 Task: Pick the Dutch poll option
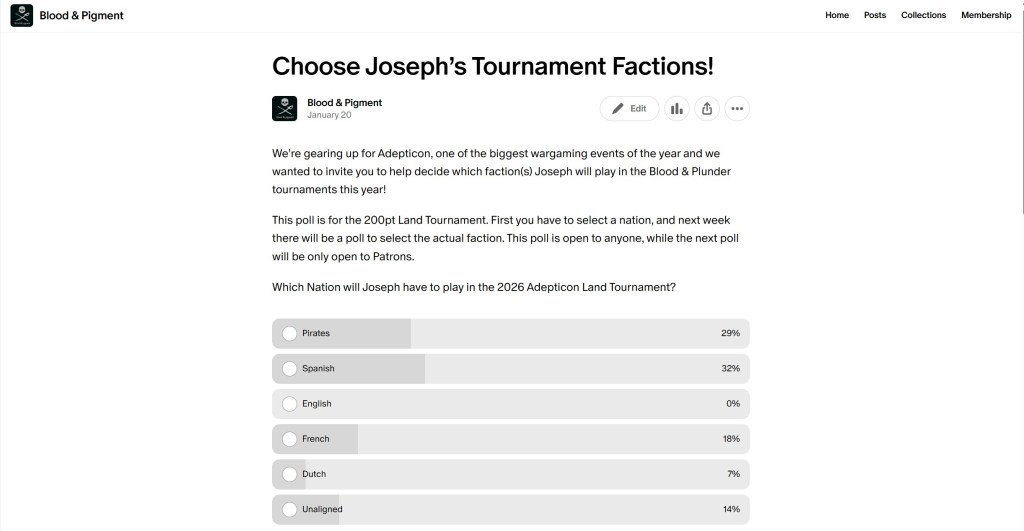pos(290,474)
